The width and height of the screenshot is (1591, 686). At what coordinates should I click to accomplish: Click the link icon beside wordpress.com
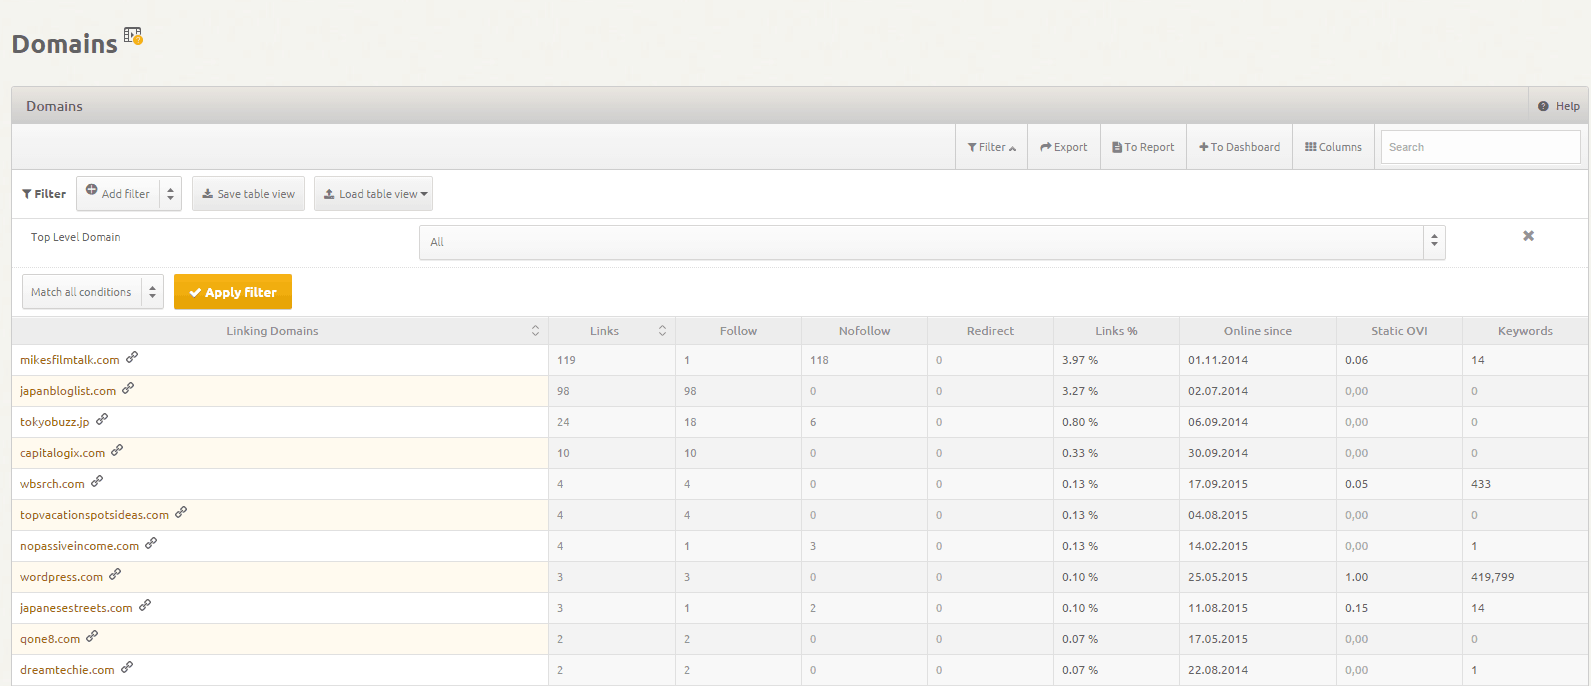115,574
